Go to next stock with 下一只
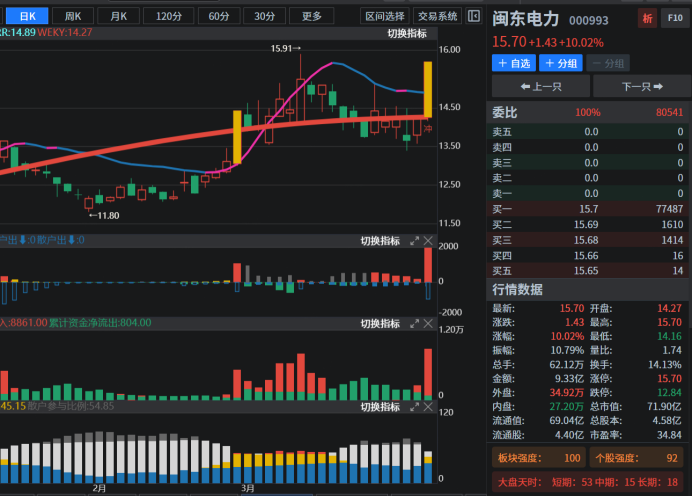 pos(641,87)
